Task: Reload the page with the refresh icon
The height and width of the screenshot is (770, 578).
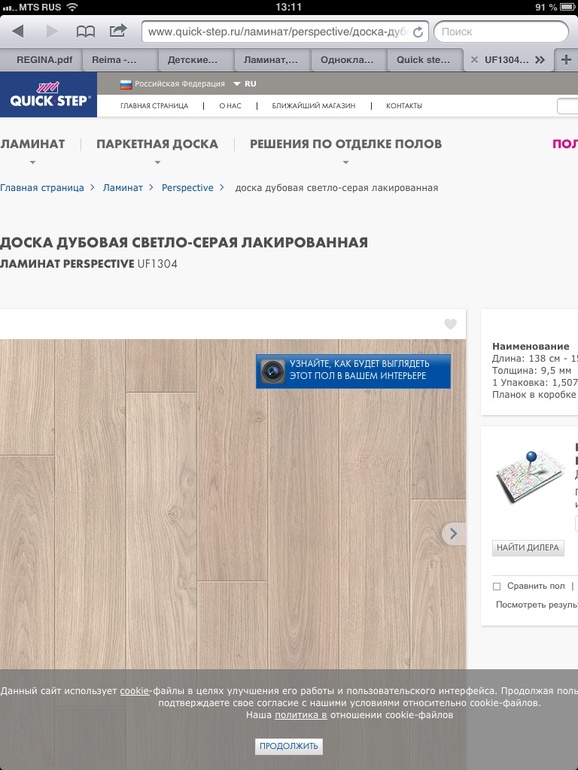Action: point(418,32)
